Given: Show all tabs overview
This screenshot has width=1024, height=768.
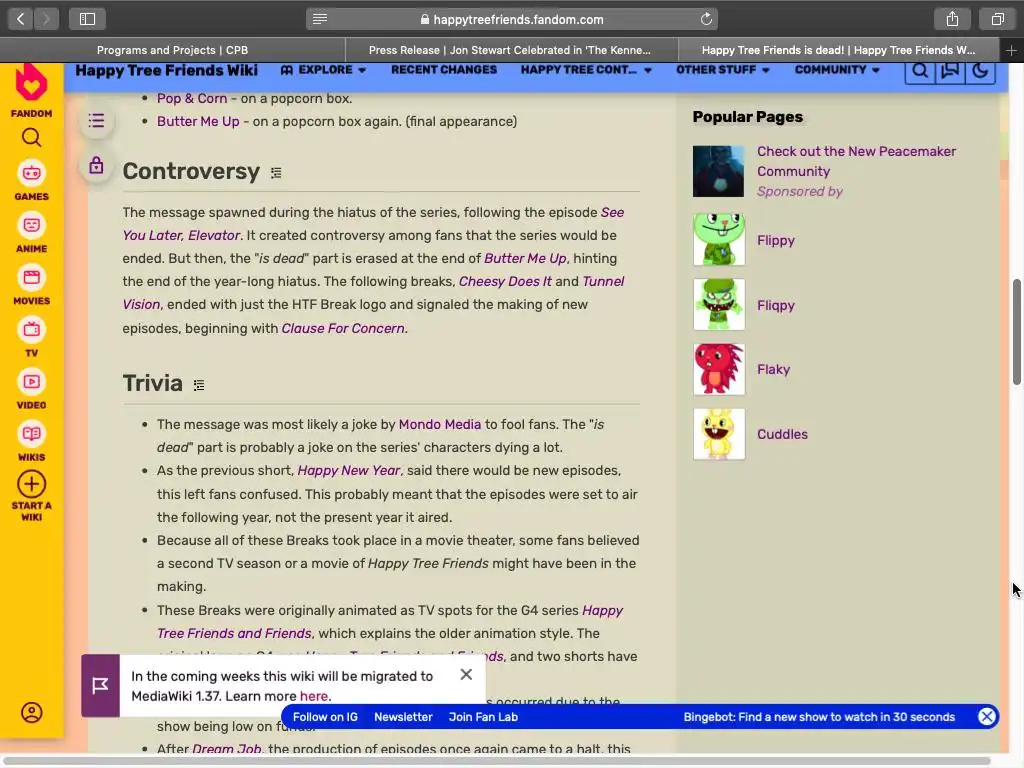Looking at the screenshot, I should click(997, 19).
